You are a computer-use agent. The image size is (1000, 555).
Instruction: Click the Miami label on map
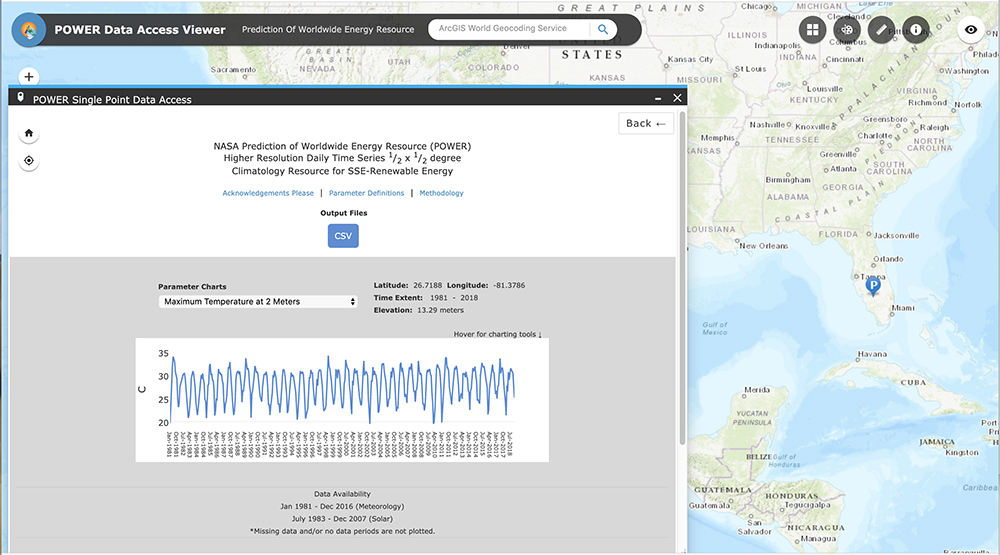[x=902, y=308]
